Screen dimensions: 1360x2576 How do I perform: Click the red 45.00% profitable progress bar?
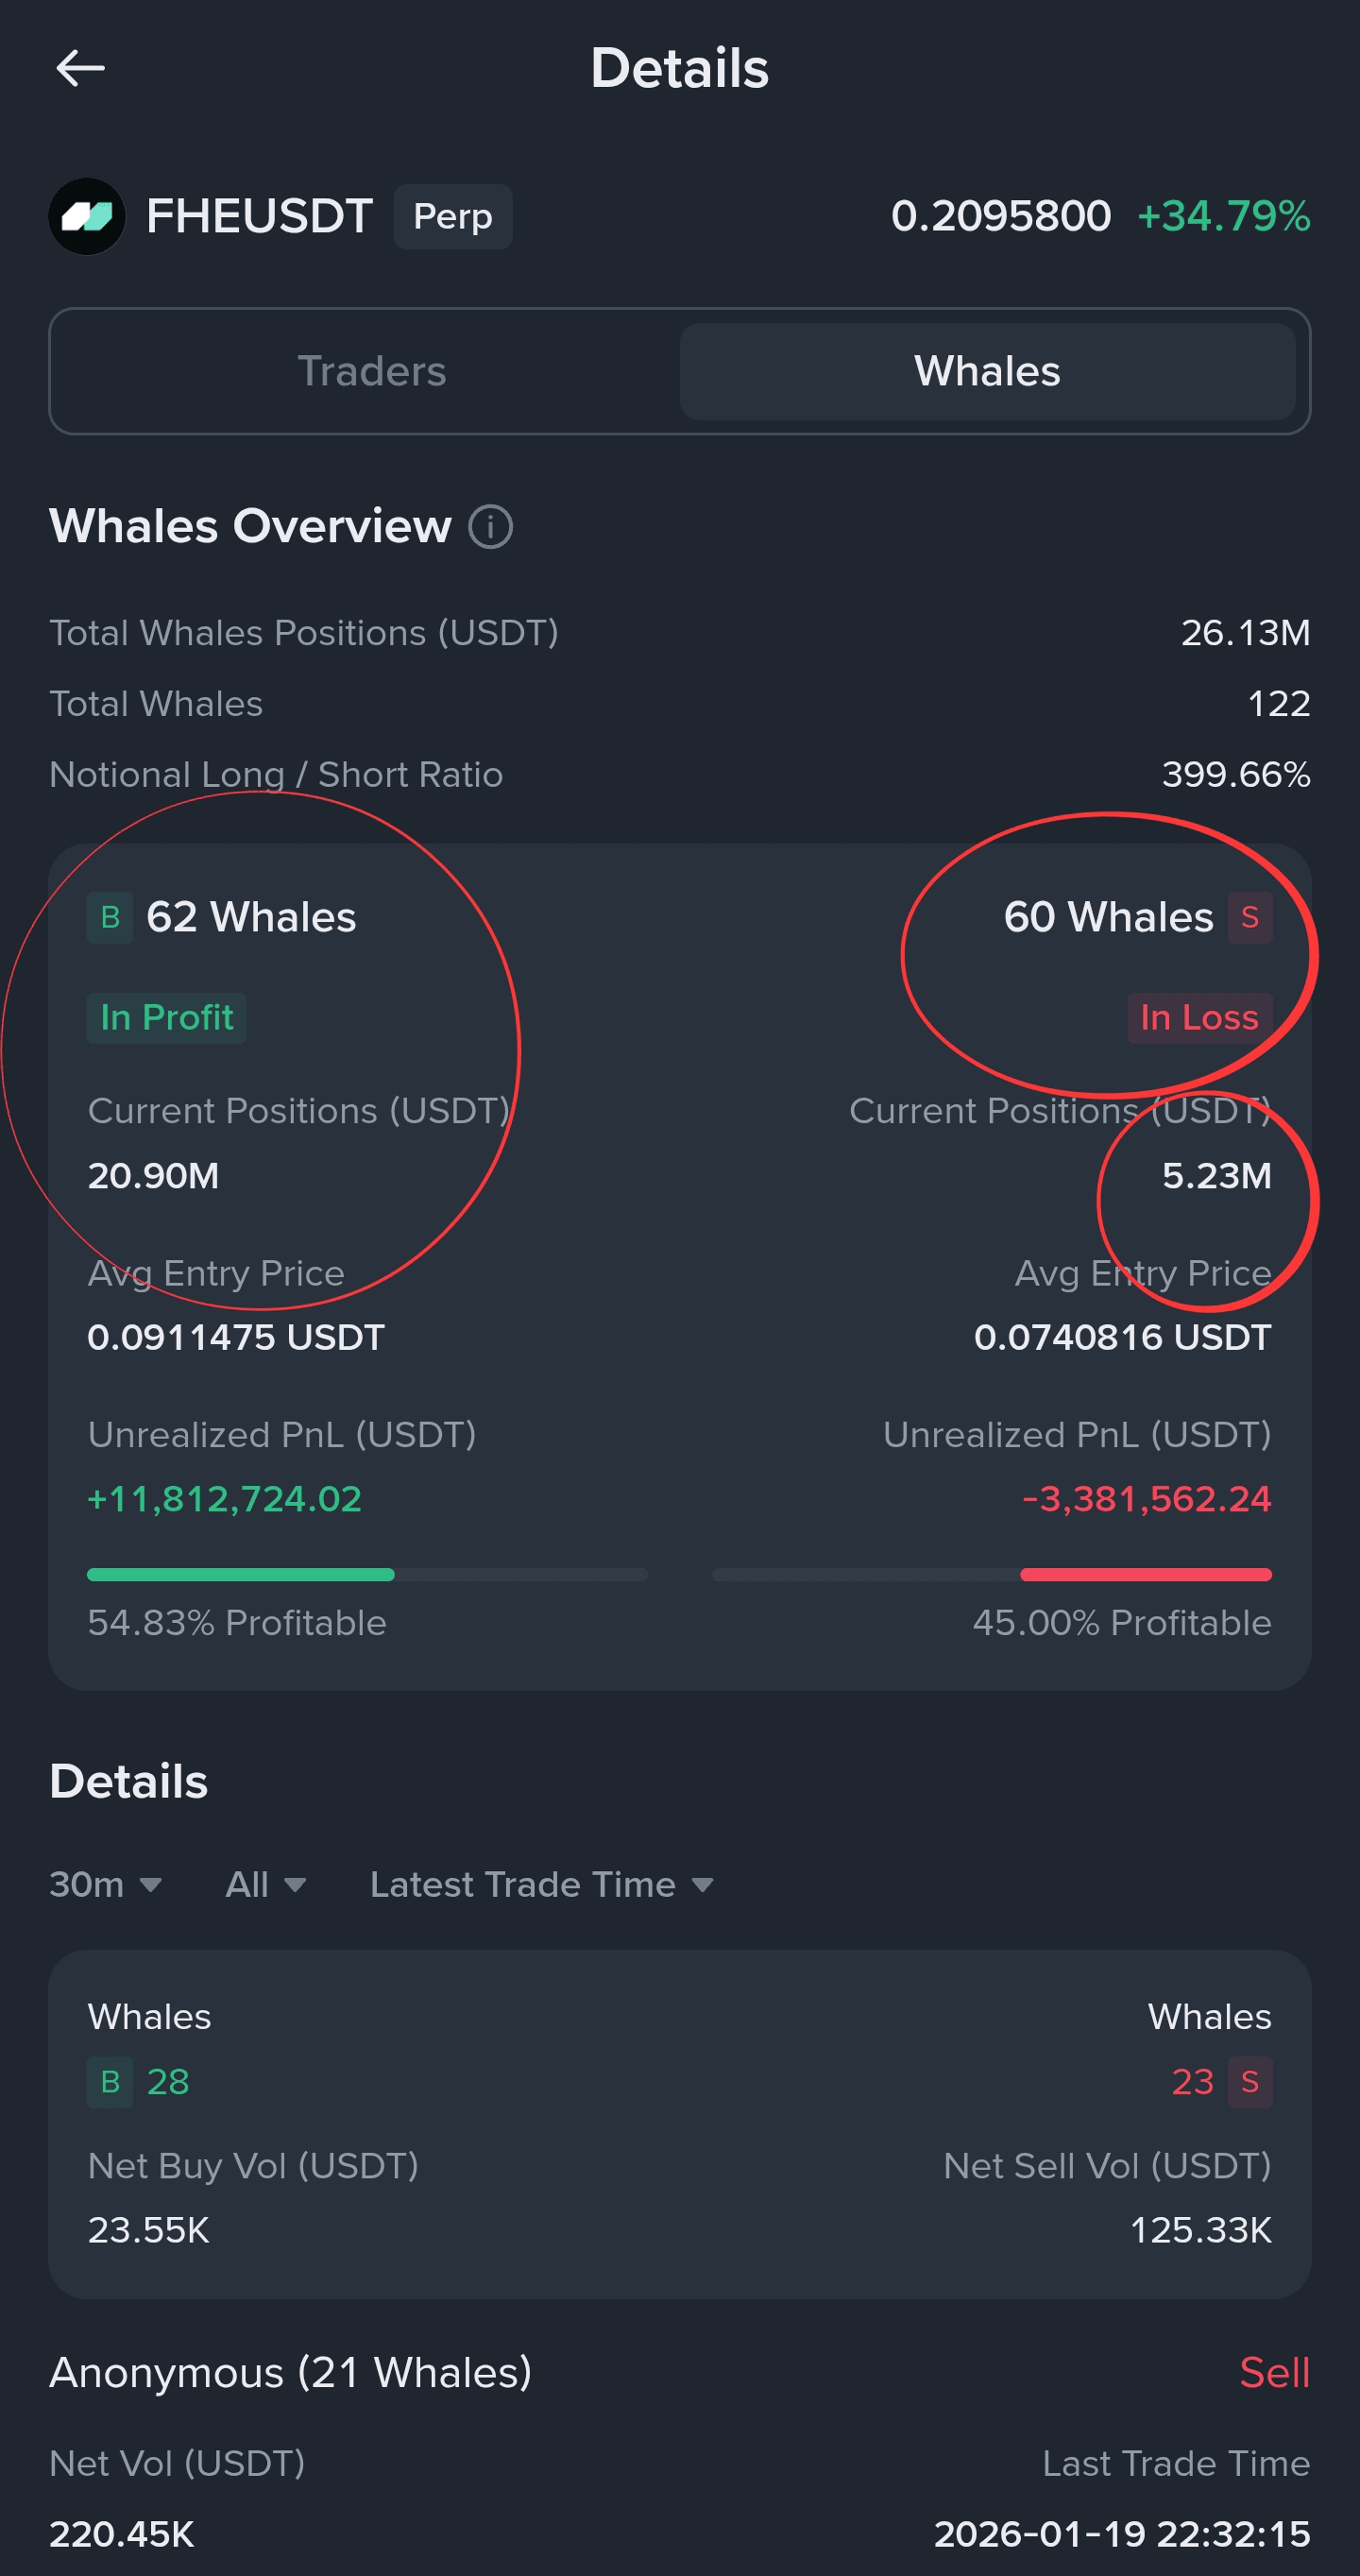click(1145, 1574)
